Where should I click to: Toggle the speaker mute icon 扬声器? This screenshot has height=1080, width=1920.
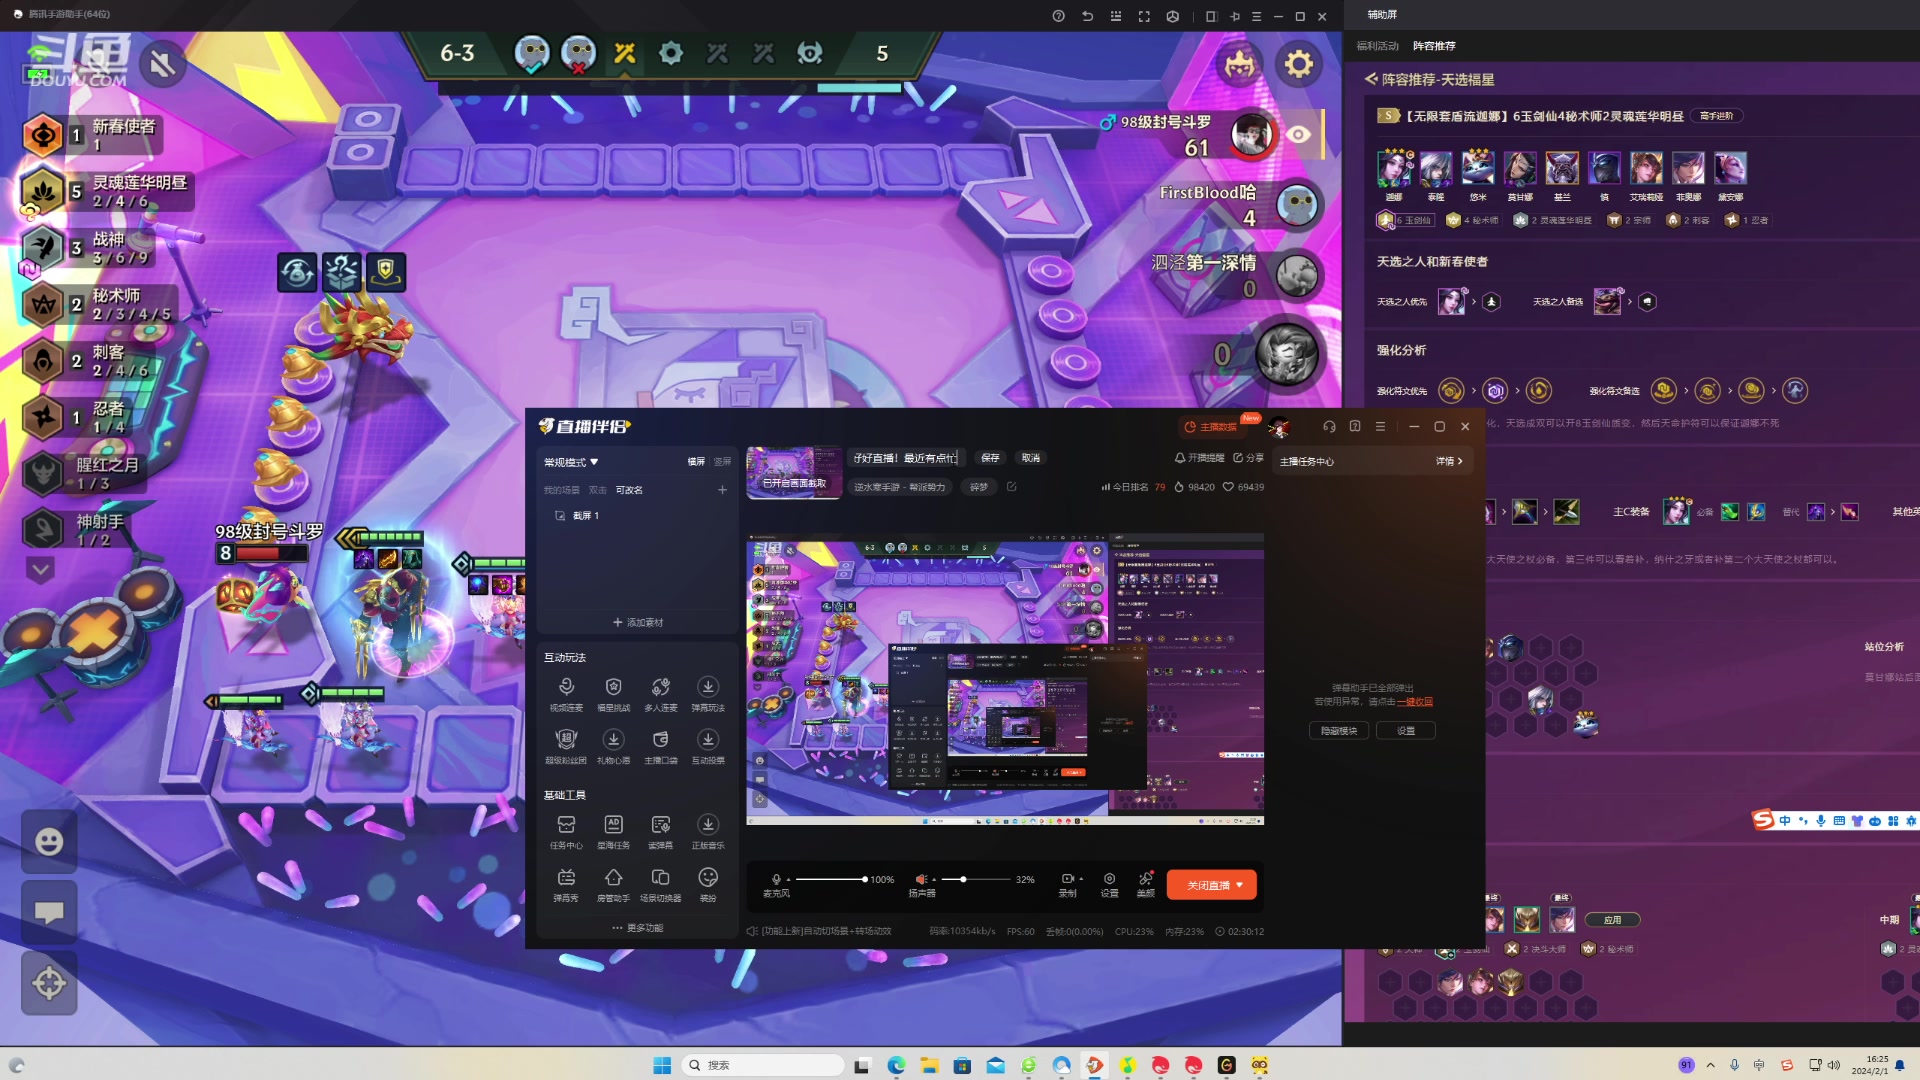pyautogui.click(x=920, y=879)
